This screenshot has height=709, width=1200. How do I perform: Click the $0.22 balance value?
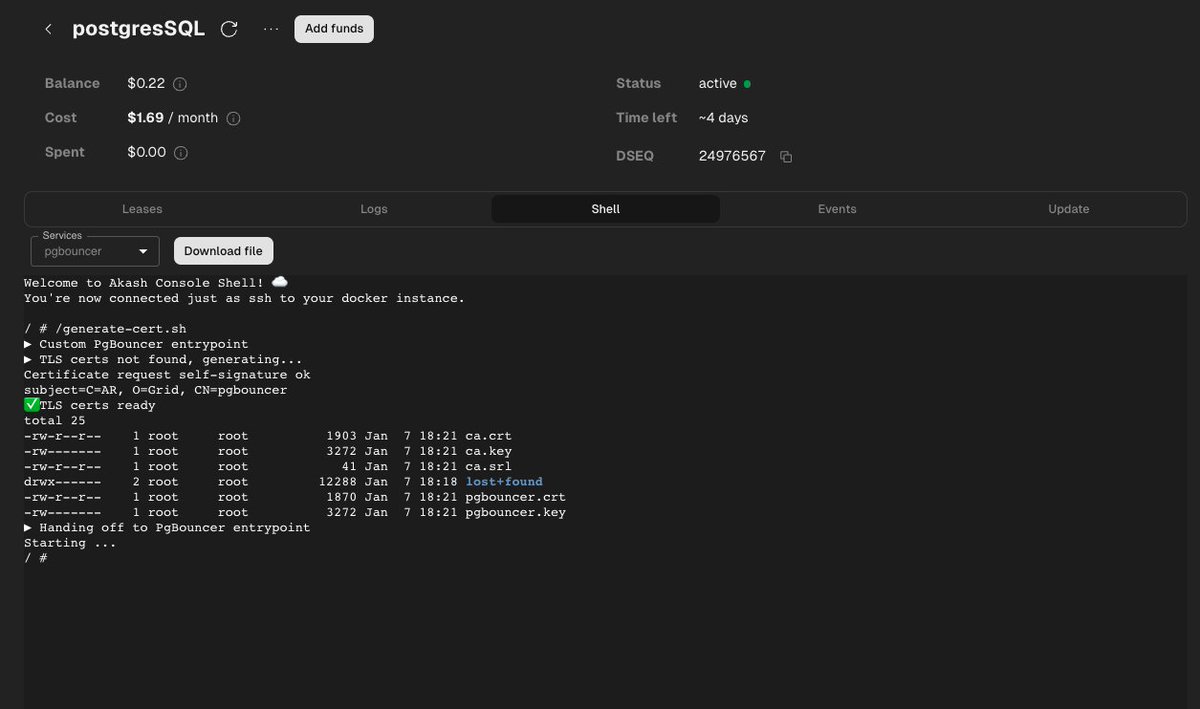pyautogui.click(x=146, y=84)
